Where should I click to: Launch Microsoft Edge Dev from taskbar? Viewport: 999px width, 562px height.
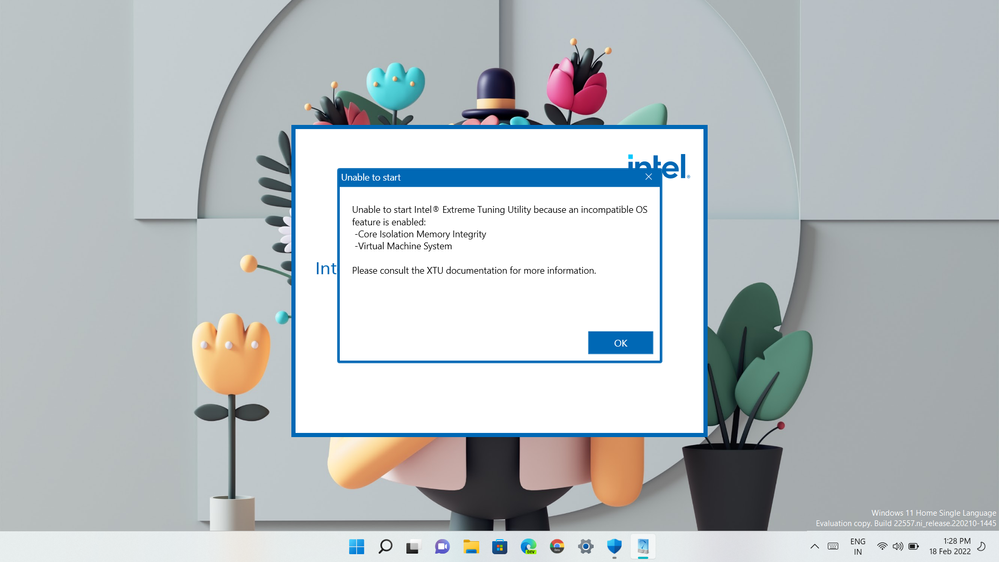point(528,547)
